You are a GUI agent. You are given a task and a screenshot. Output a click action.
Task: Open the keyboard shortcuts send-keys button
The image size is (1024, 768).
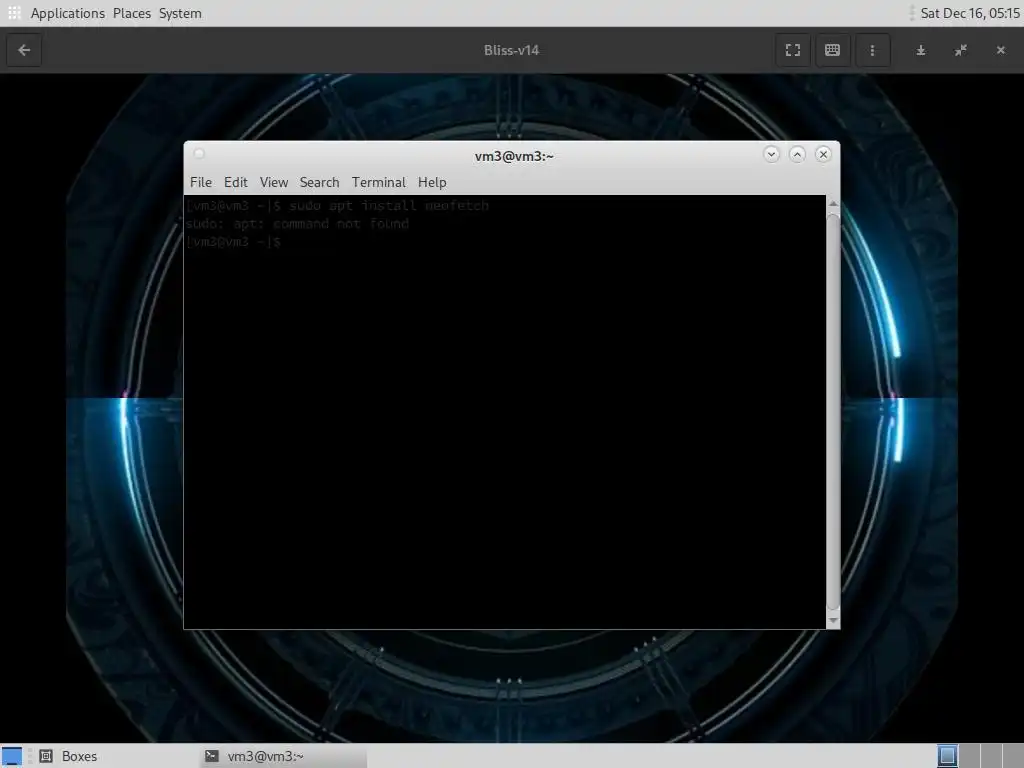[832, 50]
